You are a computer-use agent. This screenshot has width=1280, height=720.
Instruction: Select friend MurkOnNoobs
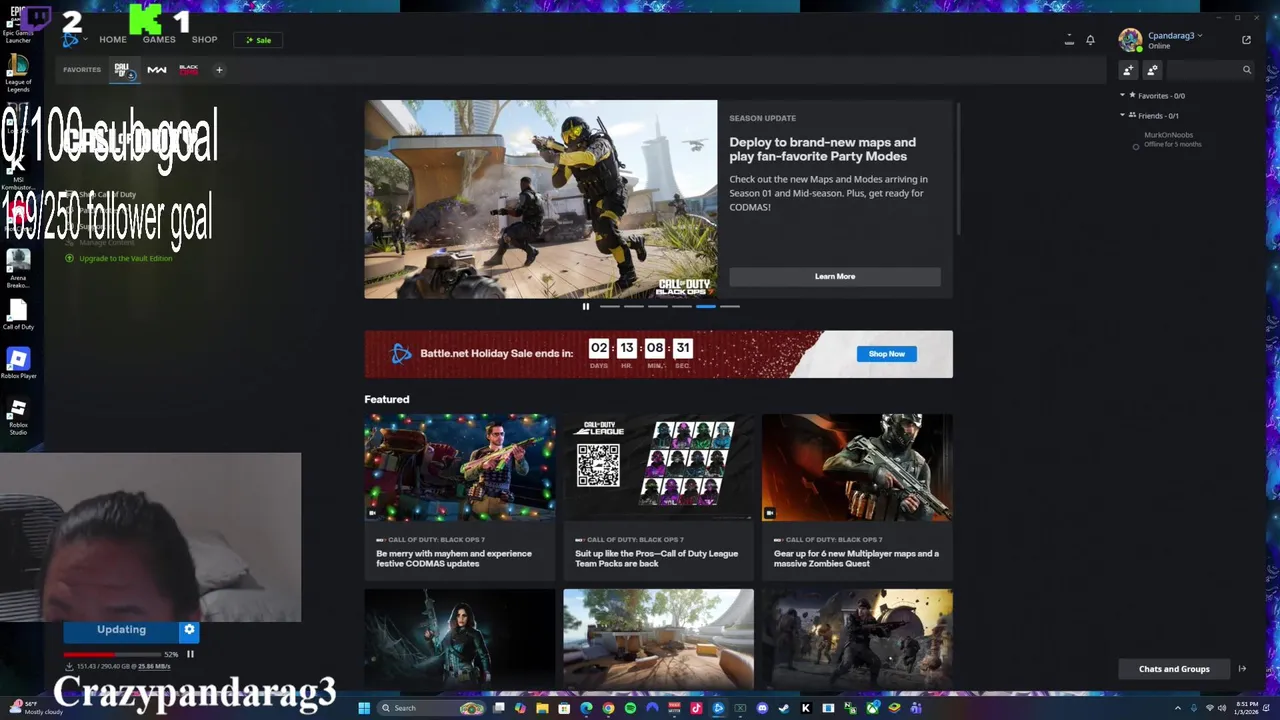click(x=1168, y=139)
